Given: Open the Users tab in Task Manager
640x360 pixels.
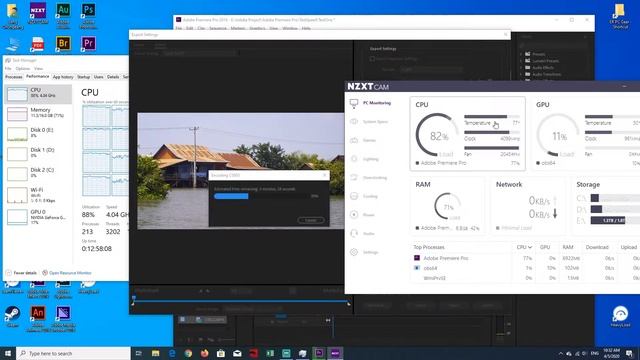Looking at the screenshot, I should pos(99,77).
